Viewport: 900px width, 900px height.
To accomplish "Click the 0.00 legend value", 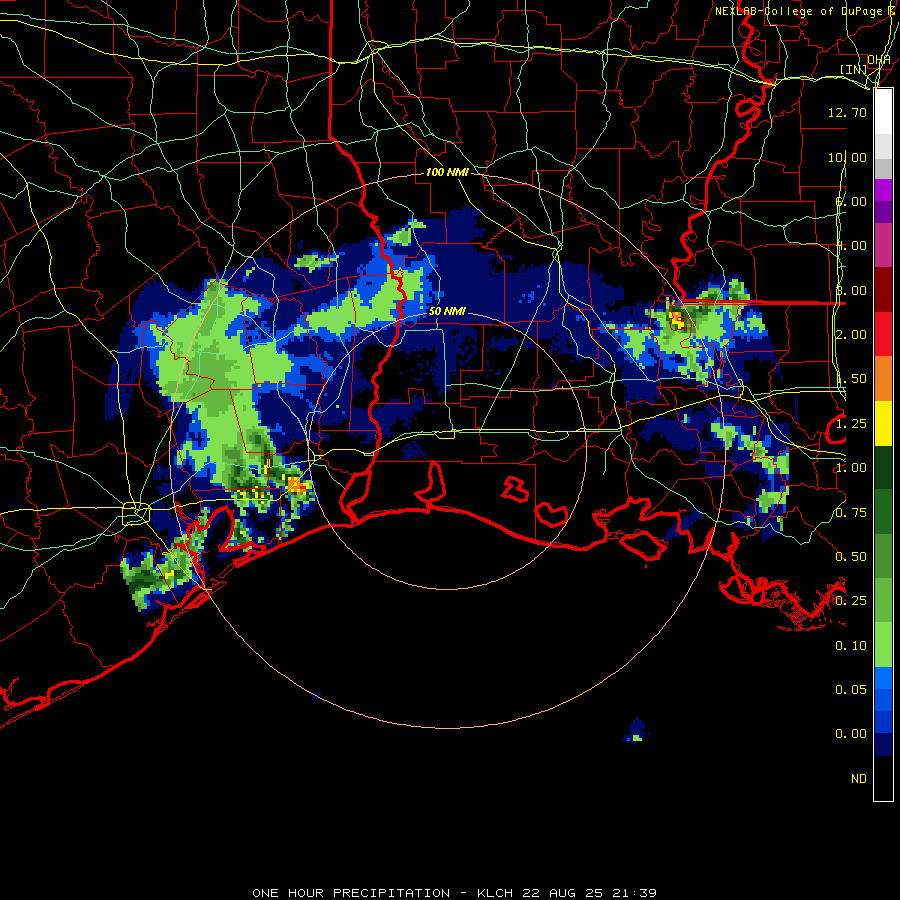I will 851,734.
